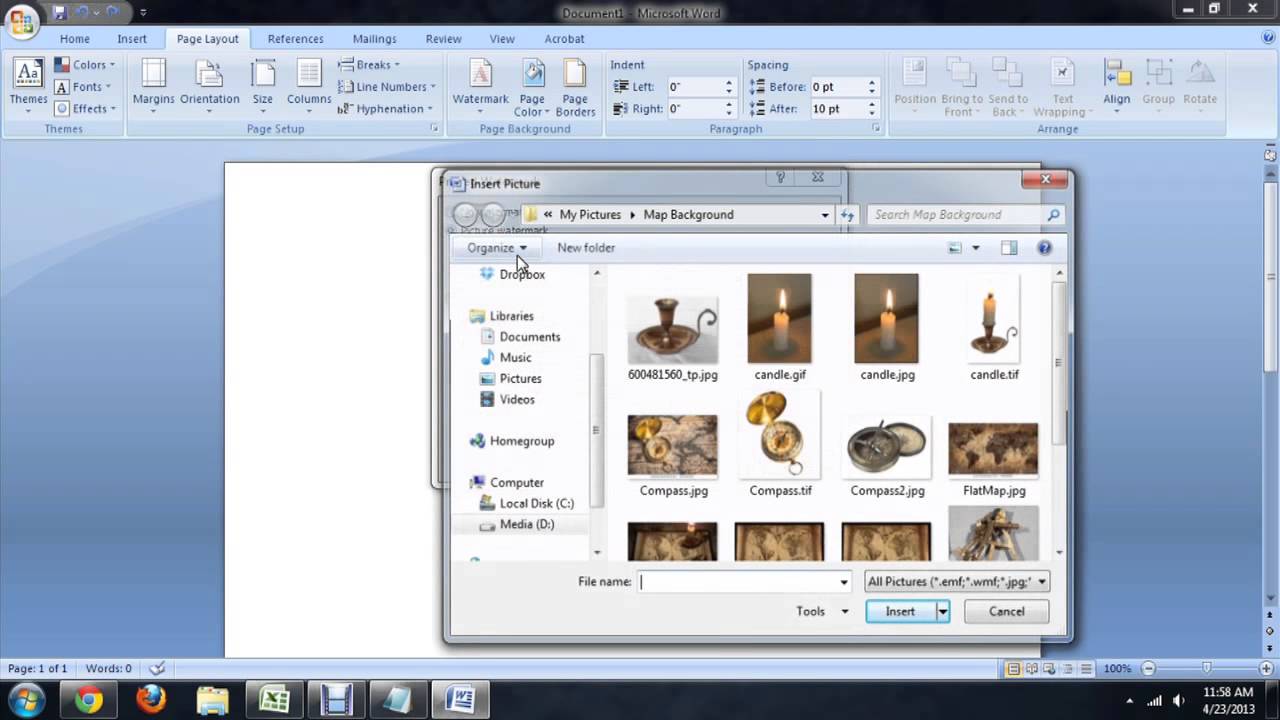Select Documents library in navigation pane
The image size is (1280, 720).
point(529,337)
